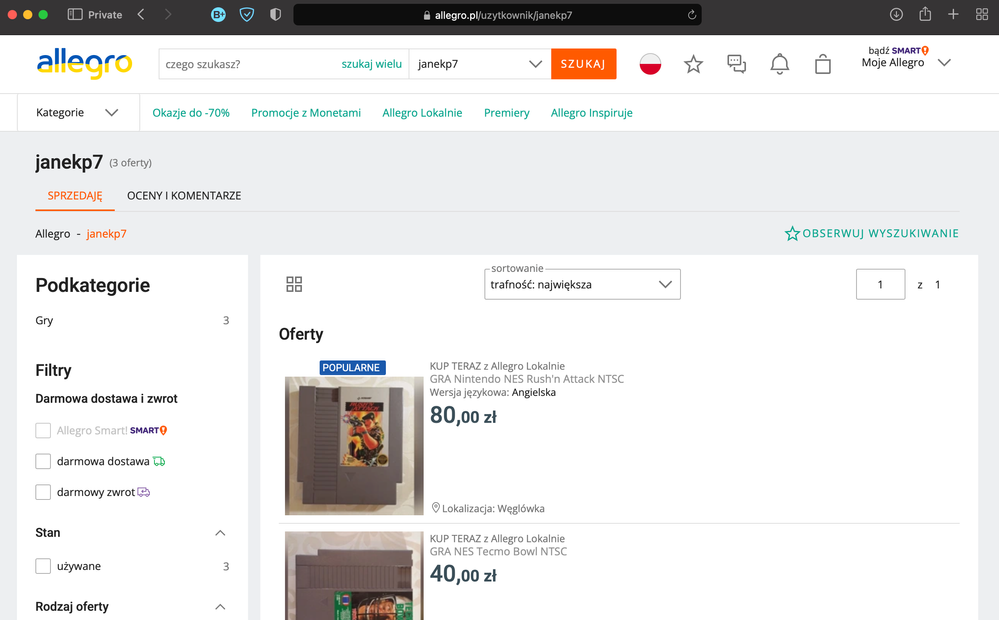Click the POPULARNE badge
Screen dimensions: 999x620
351,368
